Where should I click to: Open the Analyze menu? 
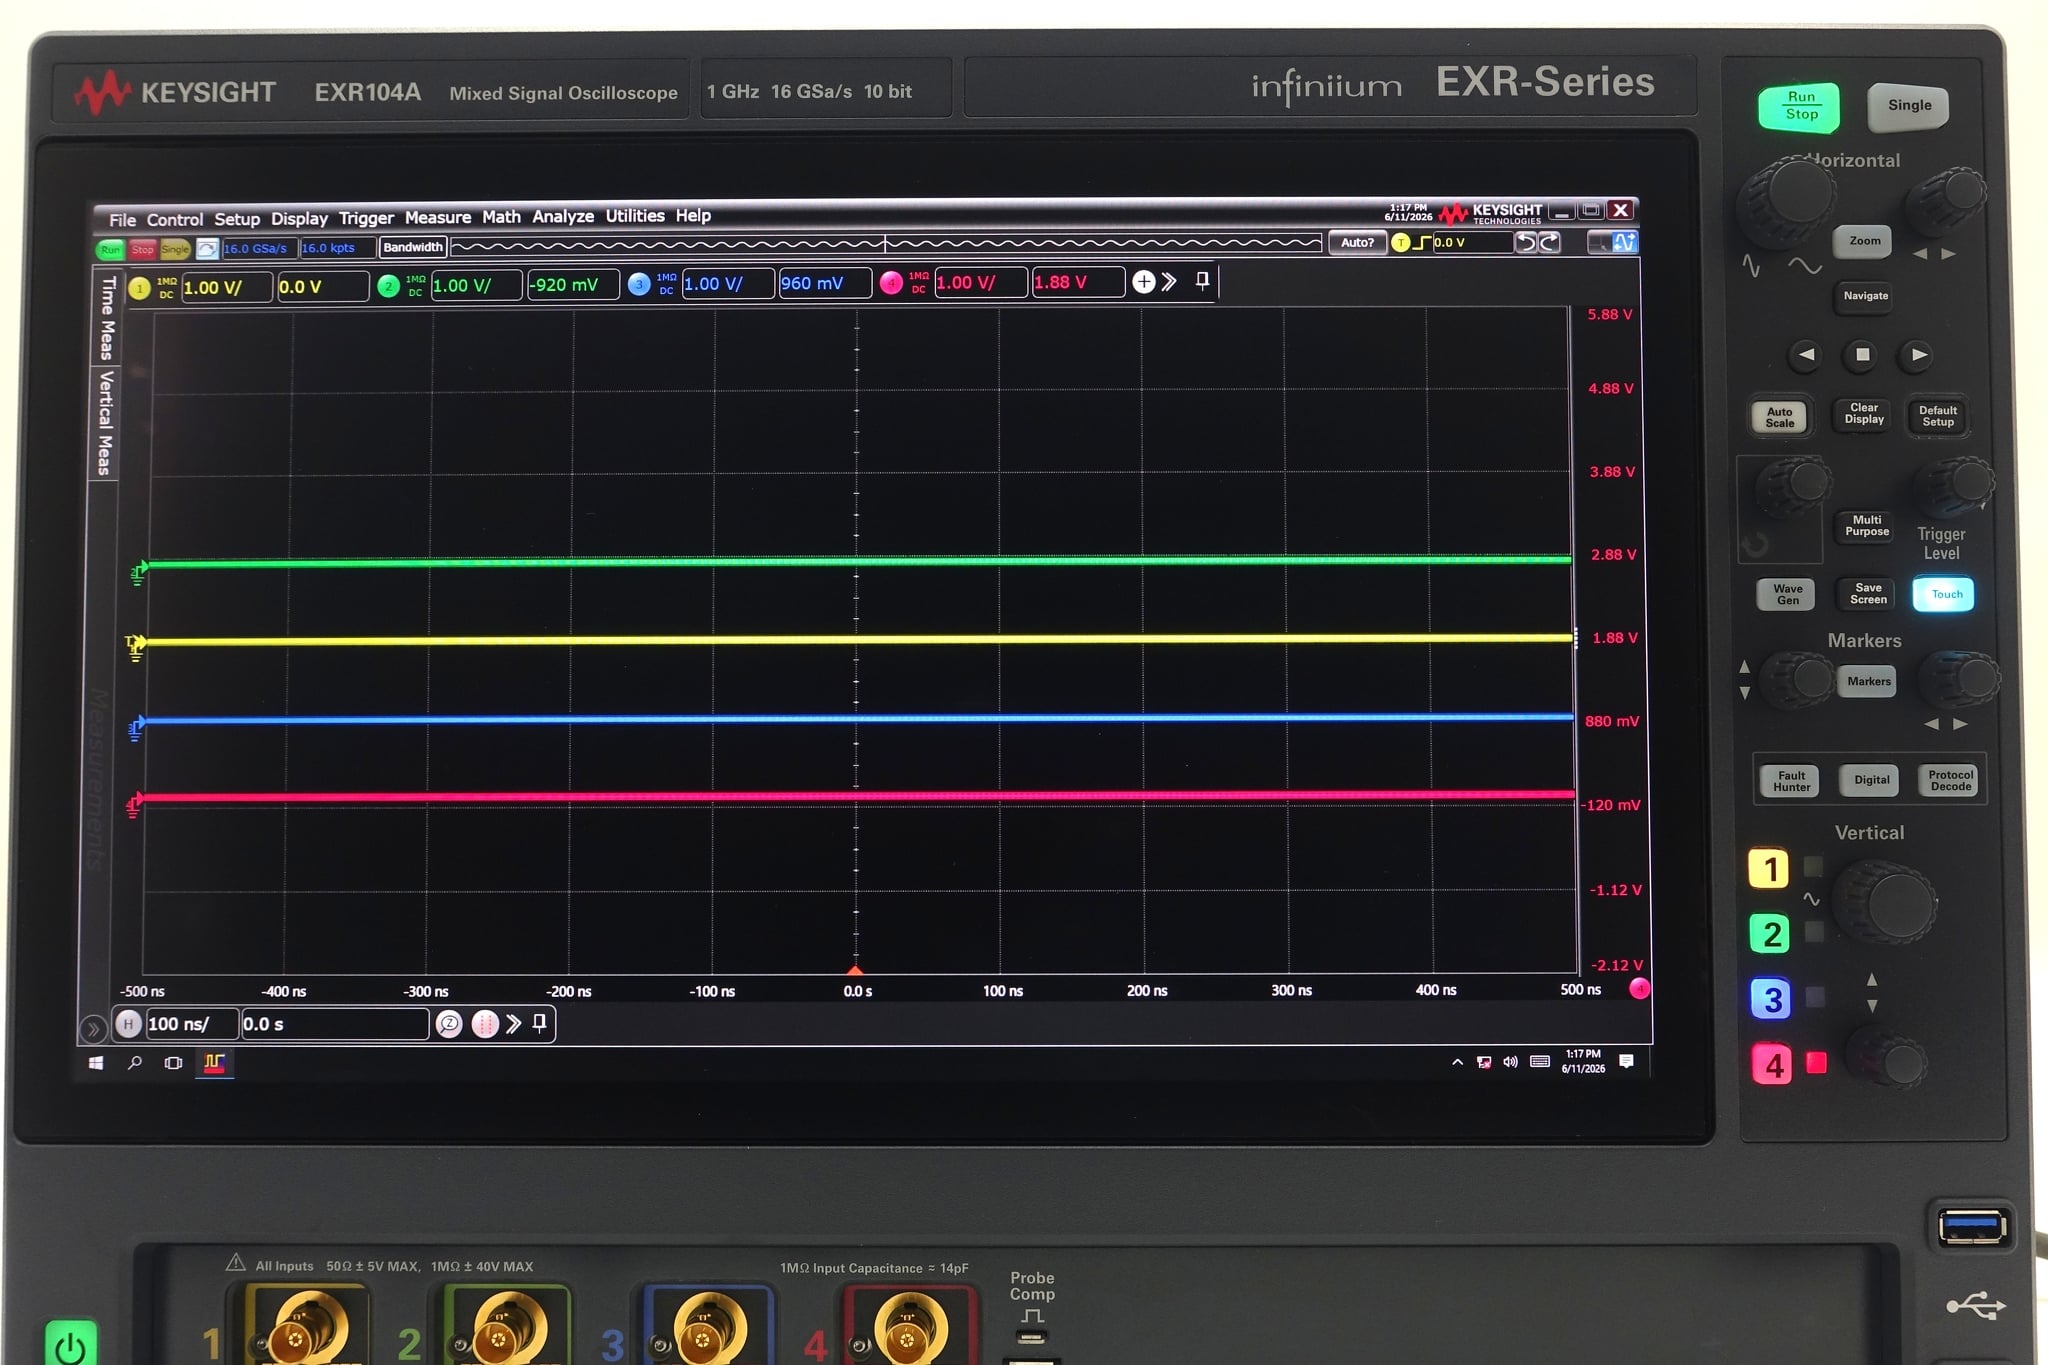click(x=562, y=216)
